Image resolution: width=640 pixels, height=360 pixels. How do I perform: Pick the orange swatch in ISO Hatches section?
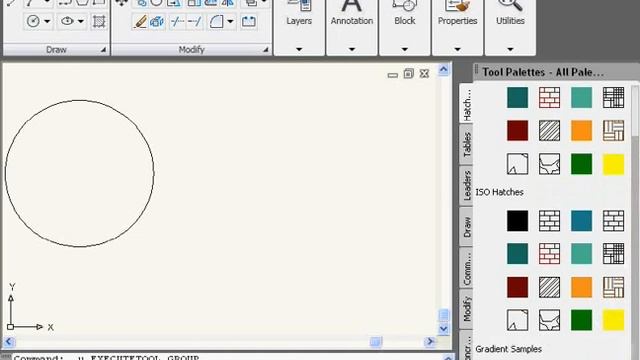(x=581, y=287)
